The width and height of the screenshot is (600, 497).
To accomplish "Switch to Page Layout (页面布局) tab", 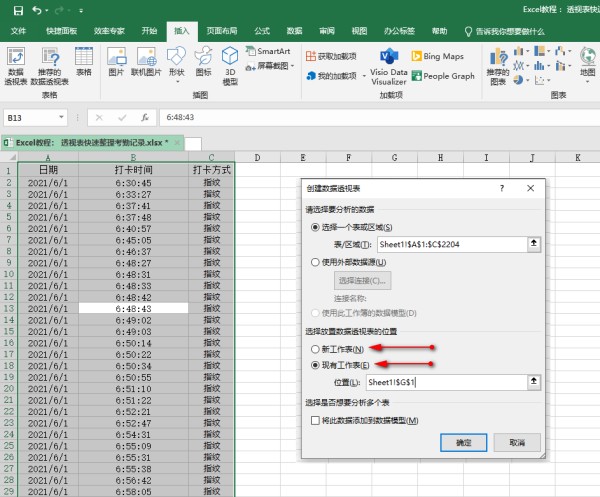I will [x=222, y=31].
